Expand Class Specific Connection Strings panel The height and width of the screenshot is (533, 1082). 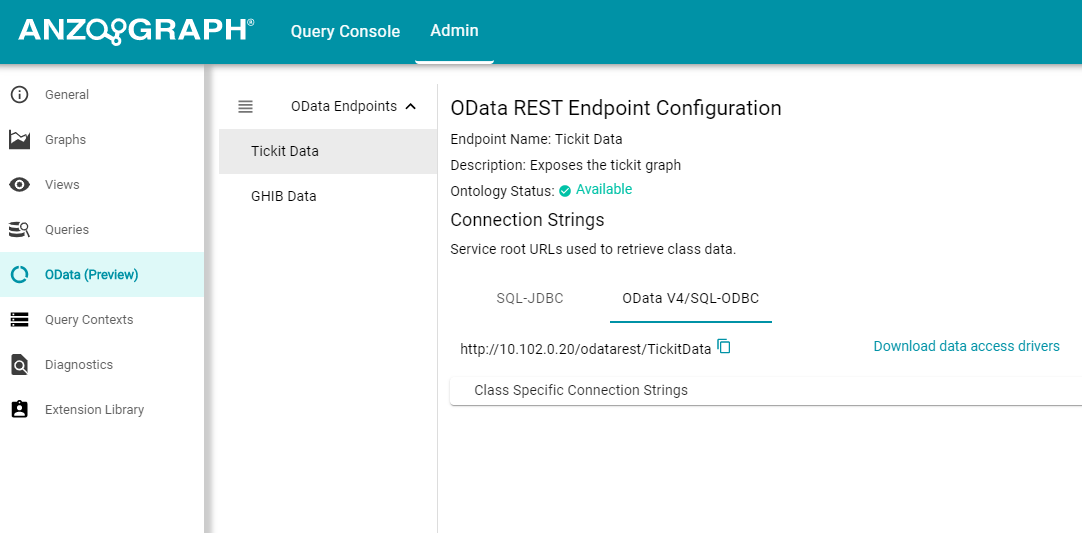pos(765,390)
